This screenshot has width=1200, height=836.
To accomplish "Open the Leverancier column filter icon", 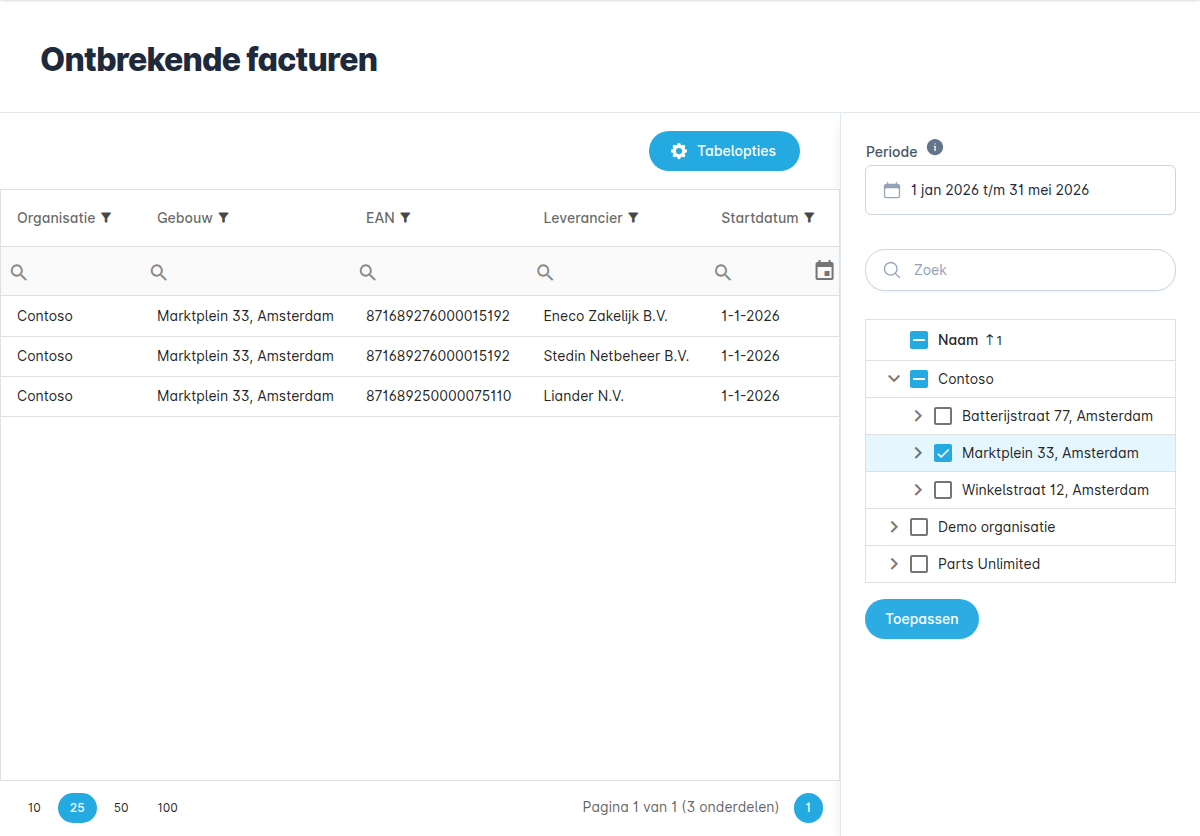I will (634, 218).
